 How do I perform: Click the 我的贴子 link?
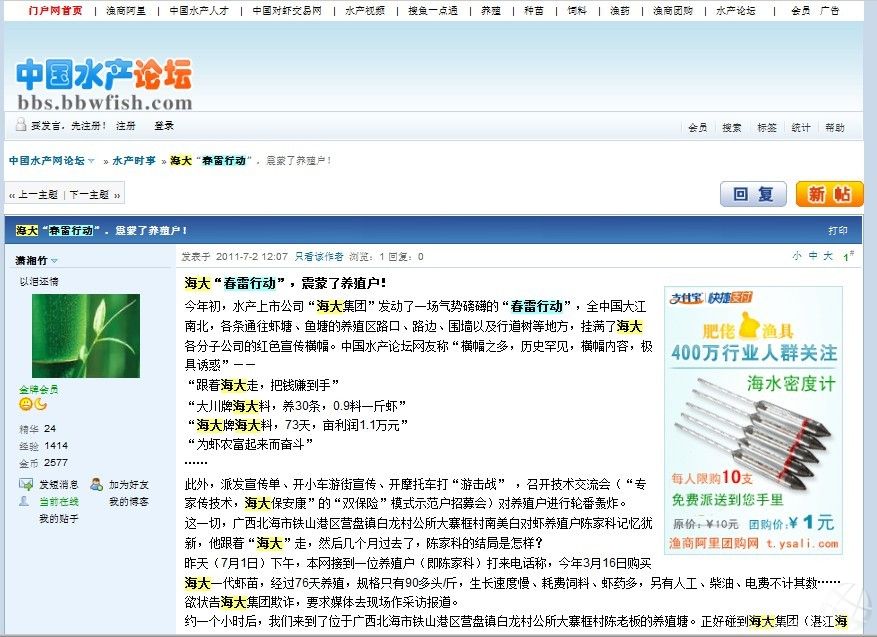tap(59, 519)
